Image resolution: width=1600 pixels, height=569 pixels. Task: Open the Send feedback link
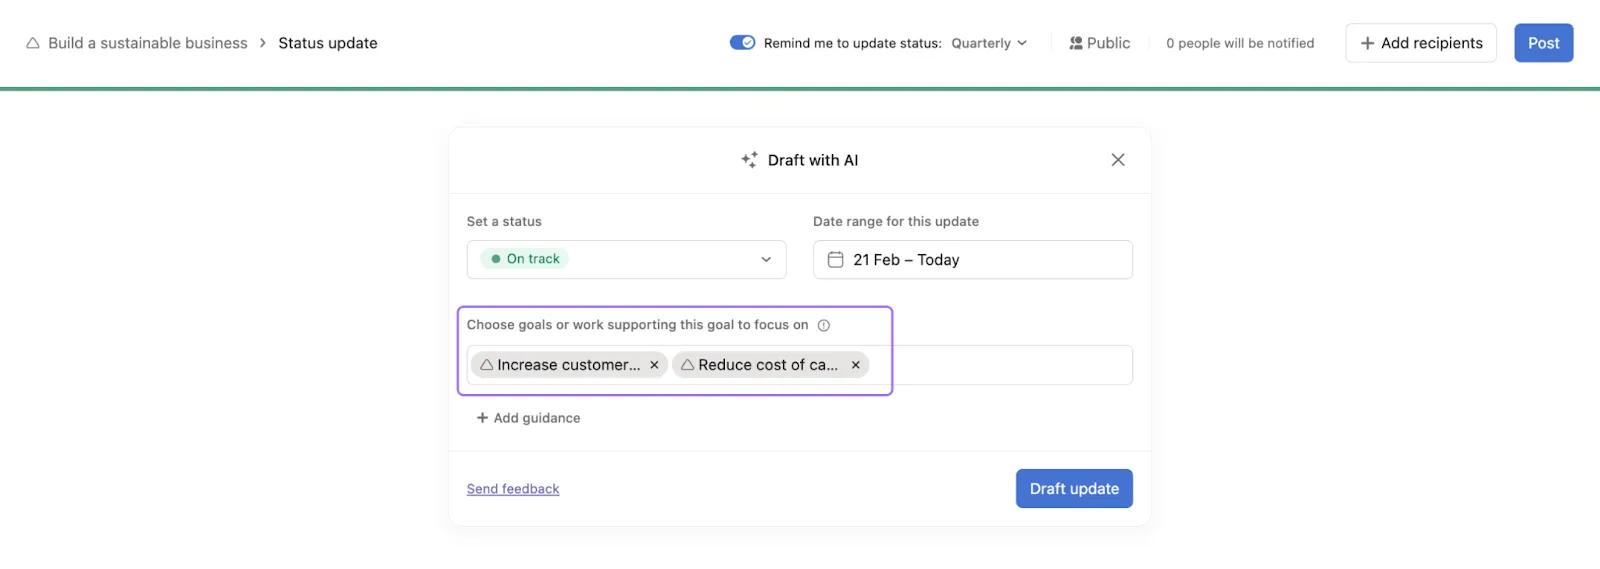(513, 489)
